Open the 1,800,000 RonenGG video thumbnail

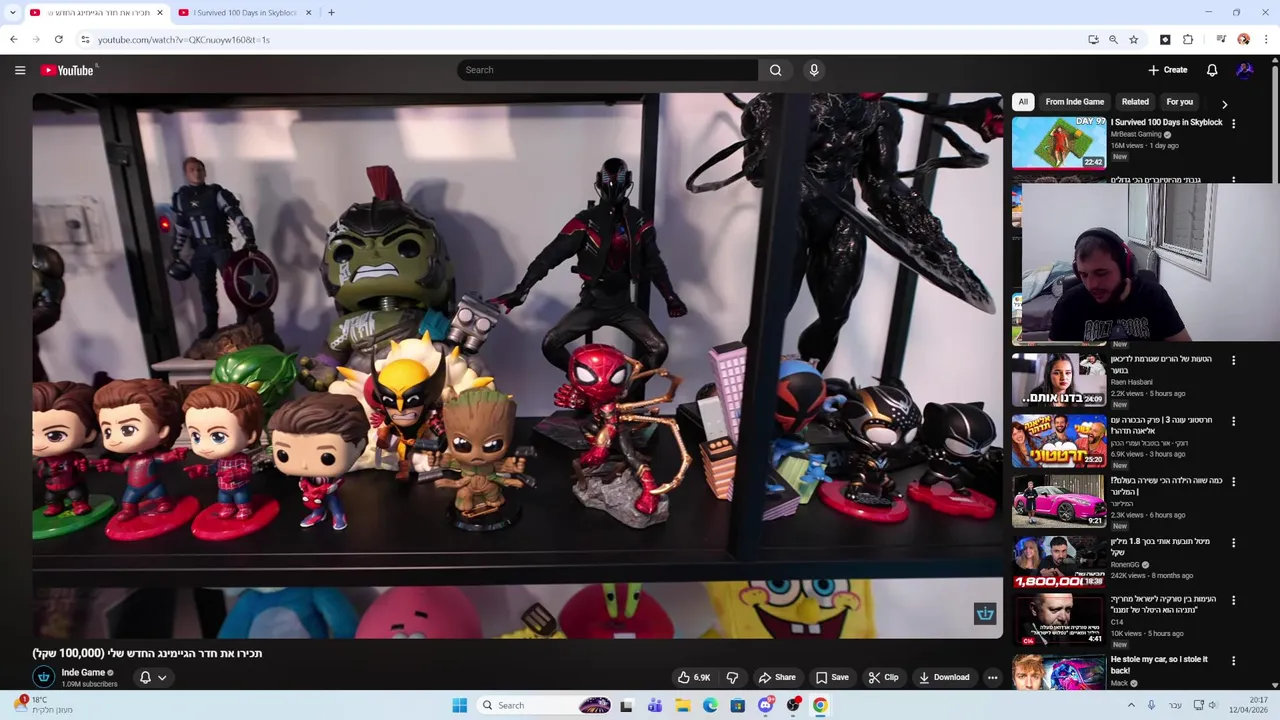(x=1059, y=562)
